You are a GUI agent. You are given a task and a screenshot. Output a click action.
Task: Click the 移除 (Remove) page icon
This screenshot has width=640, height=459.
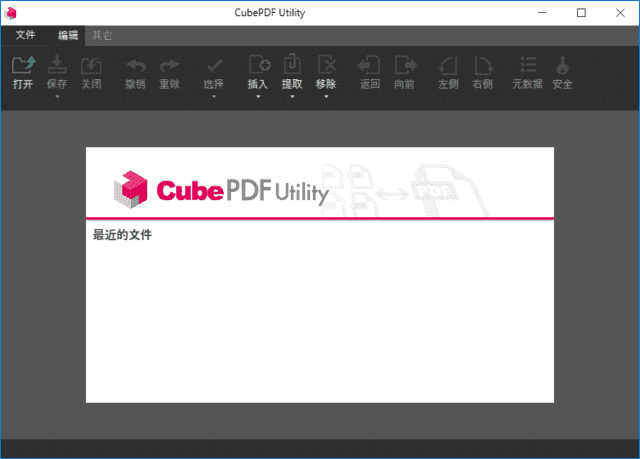(x=326, y=67)
